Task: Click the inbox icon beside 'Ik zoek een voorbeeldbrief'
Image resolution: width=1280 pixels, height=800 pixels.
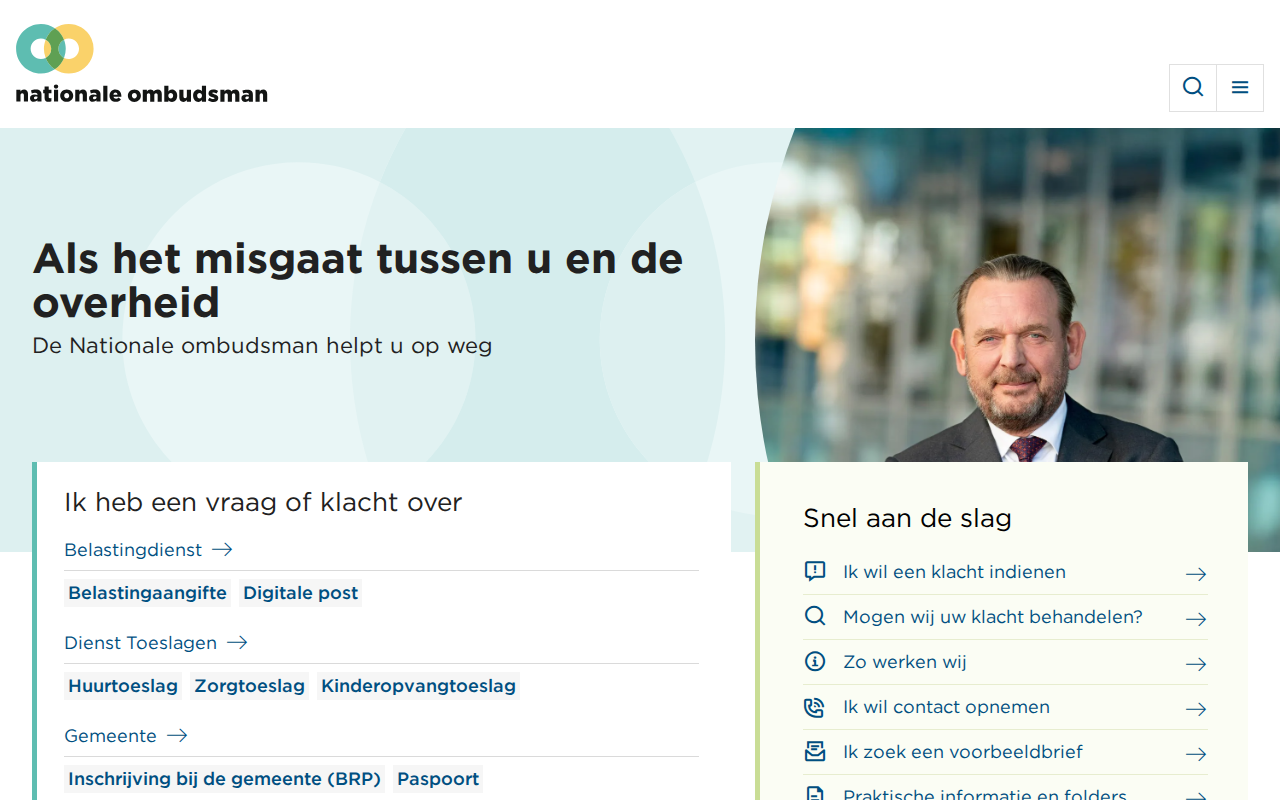Action: point(815,752)
